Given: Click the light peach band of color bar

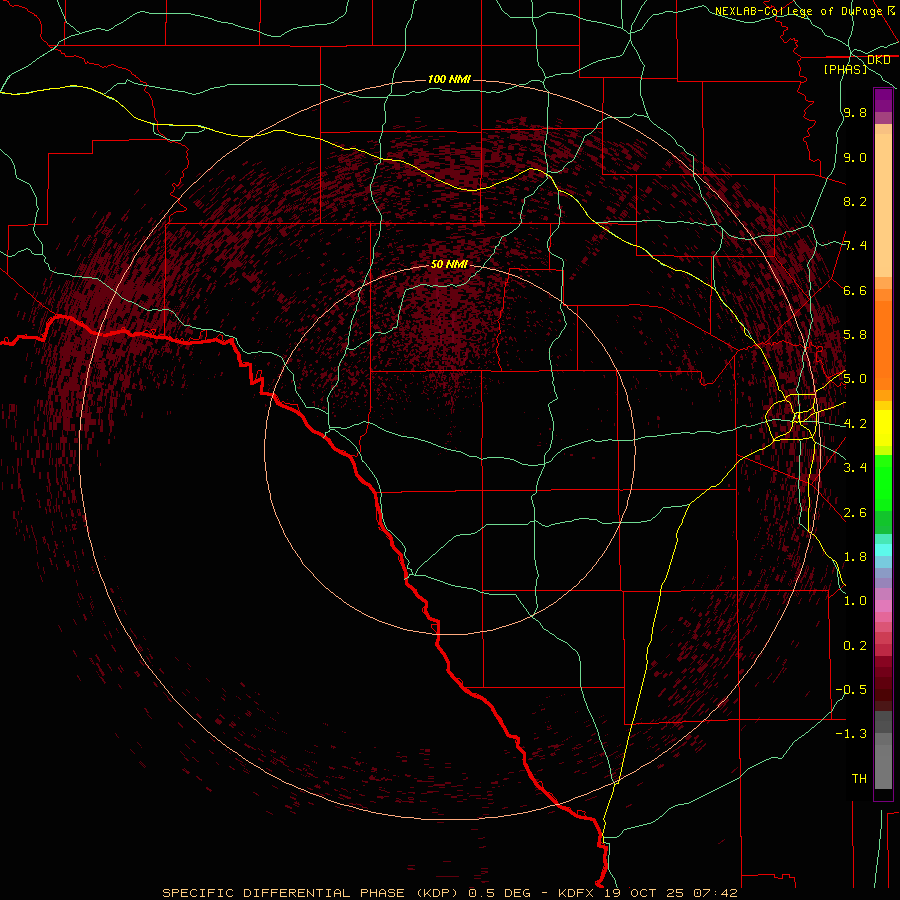Looking at the screenshot, I should [x=883, y=205].
